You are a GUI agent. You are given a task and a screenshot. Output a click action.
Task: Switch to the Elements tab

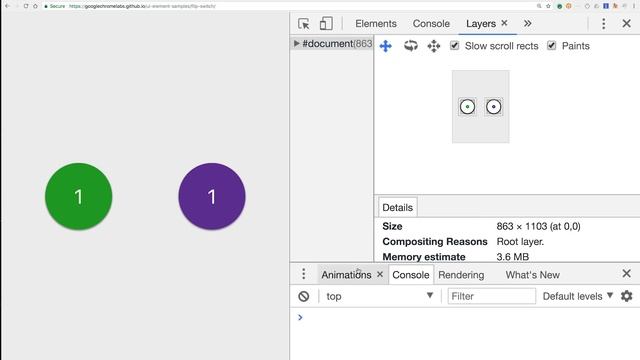coord(376,24)
